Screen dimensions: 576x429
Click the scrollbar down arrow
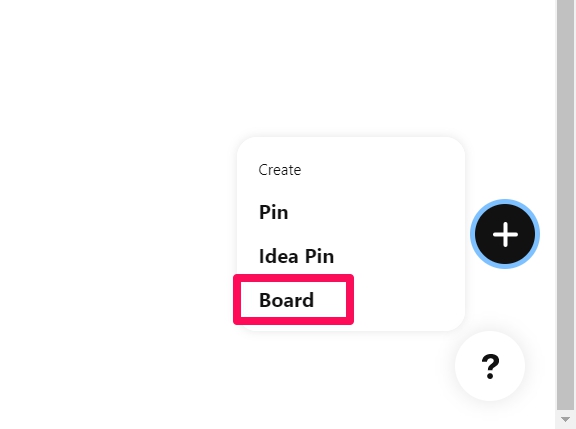pos(565,419)
